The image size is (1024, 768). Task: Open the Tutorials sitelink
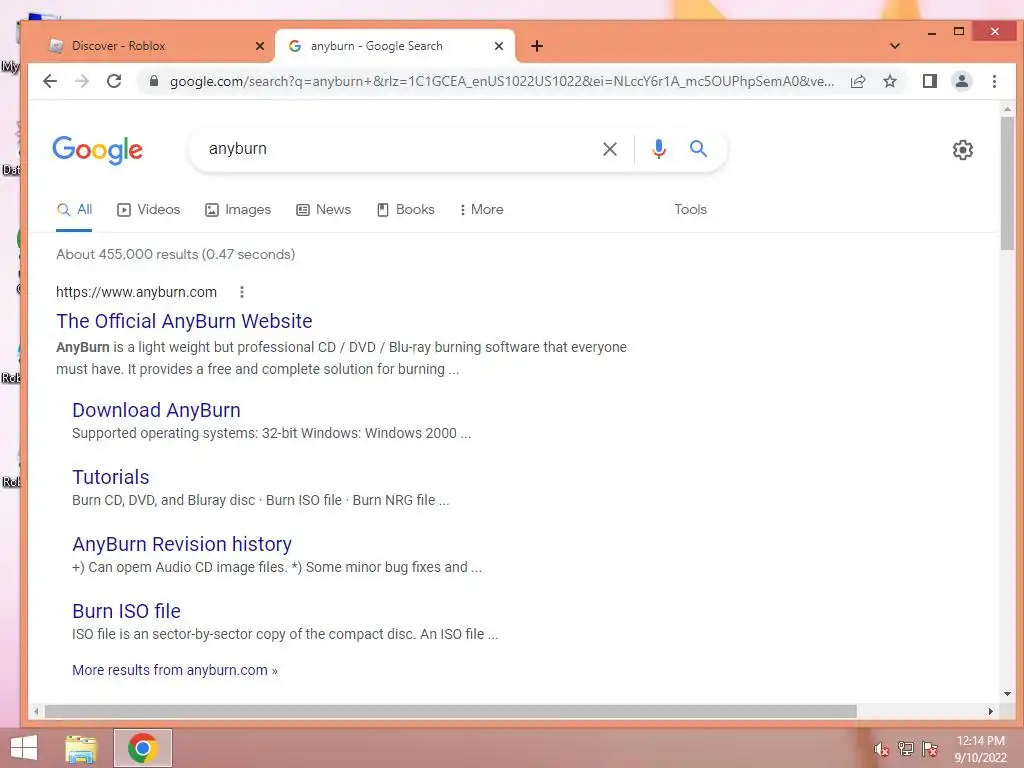pyautogui.click(x=110, y=477)
